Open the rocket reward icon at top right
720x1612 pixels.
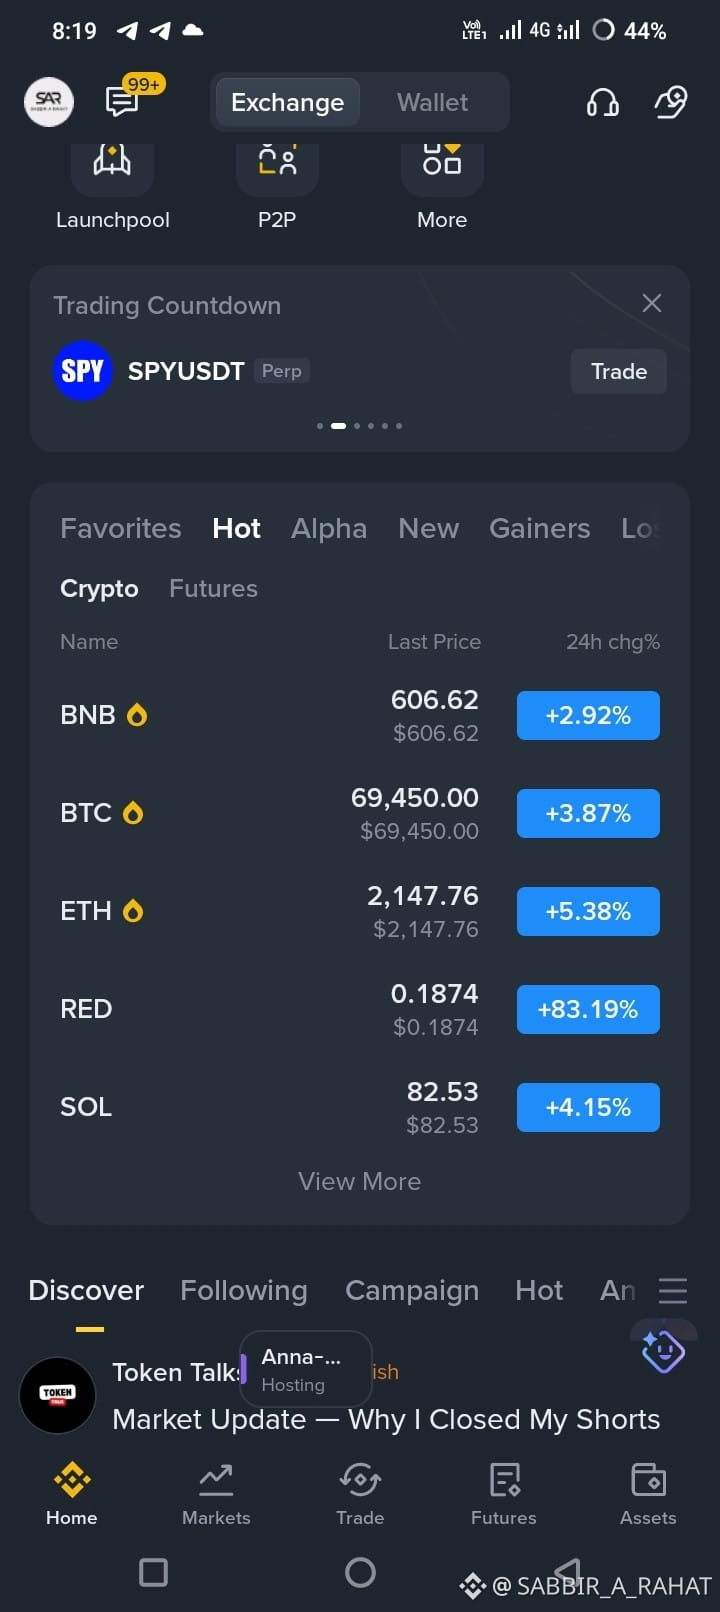pyautogui.click(x=671, y=102)
